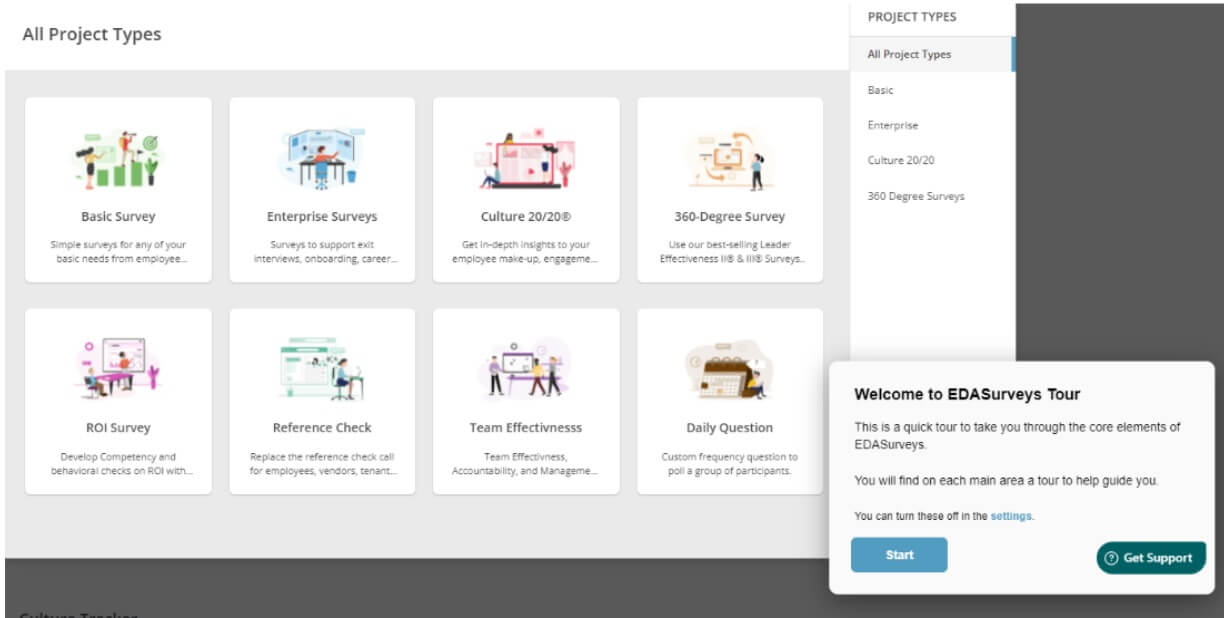Click the PROJECT TYPES sidebar header
The image size is (1224, 618).
[912, 17]
